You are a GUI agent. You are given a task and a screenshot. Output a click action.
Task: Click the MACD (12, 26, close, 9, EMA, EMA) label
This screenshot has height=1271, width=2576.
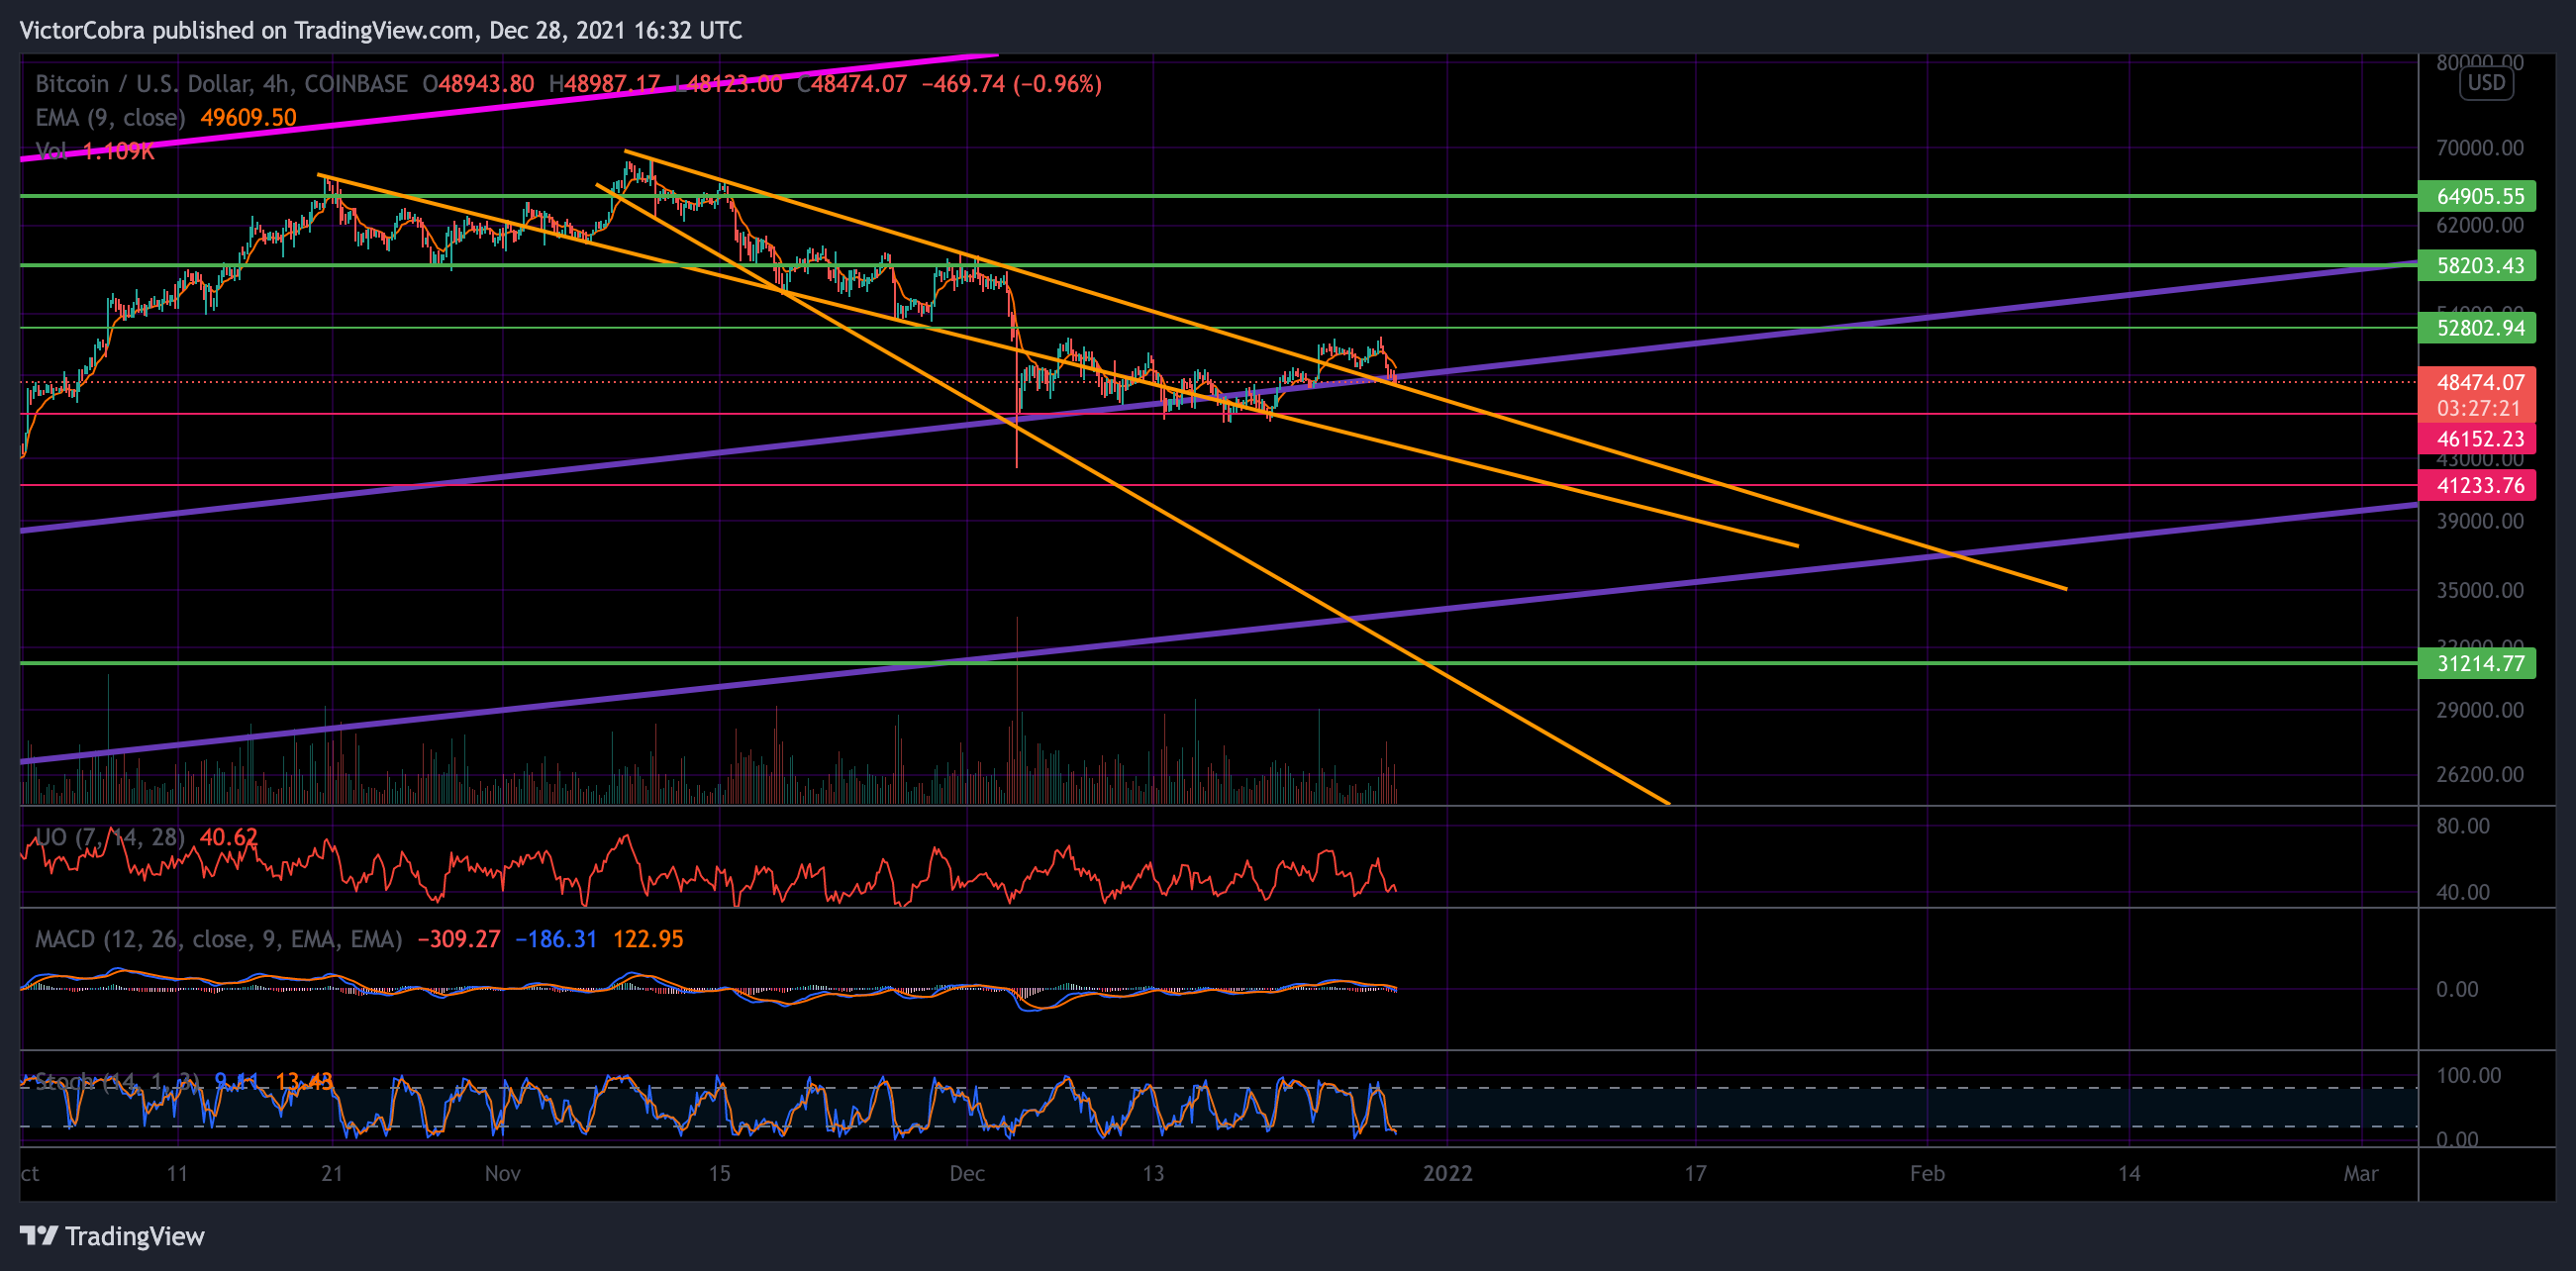coord(218,939)
